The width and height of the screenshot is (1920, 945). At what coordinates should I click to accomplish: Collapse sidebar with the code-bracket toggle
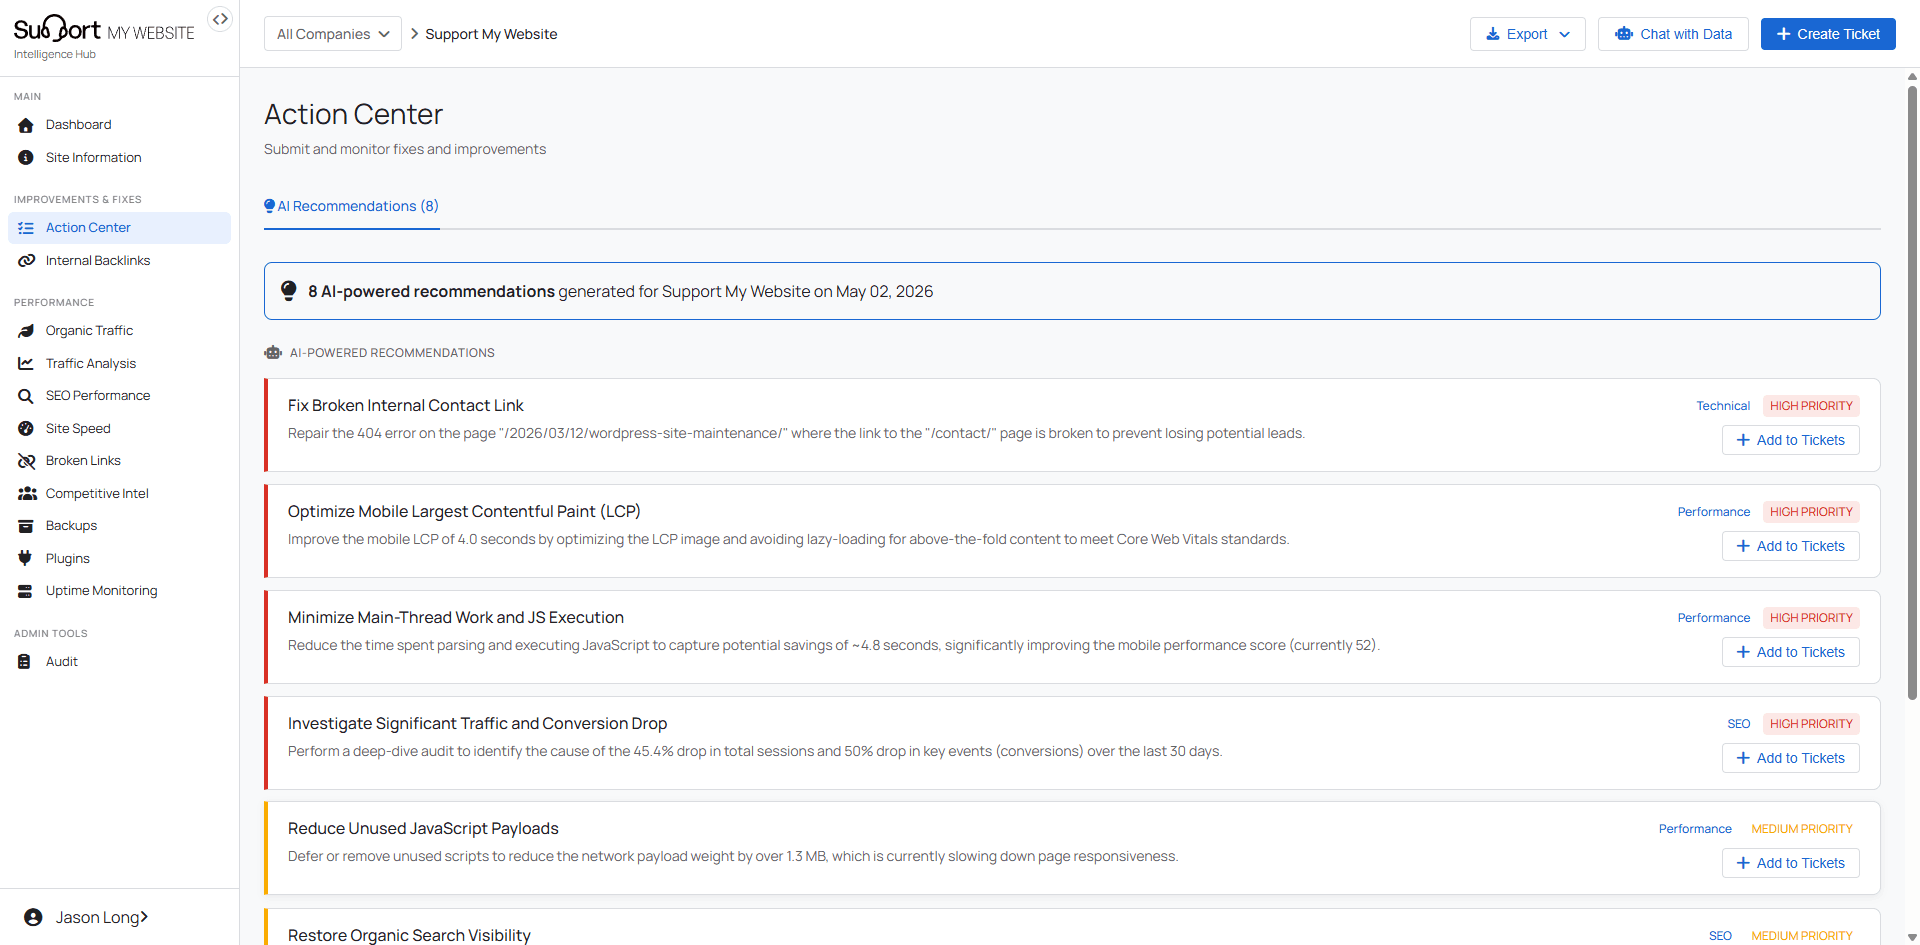pyautogui.click(x=220, y=19)
